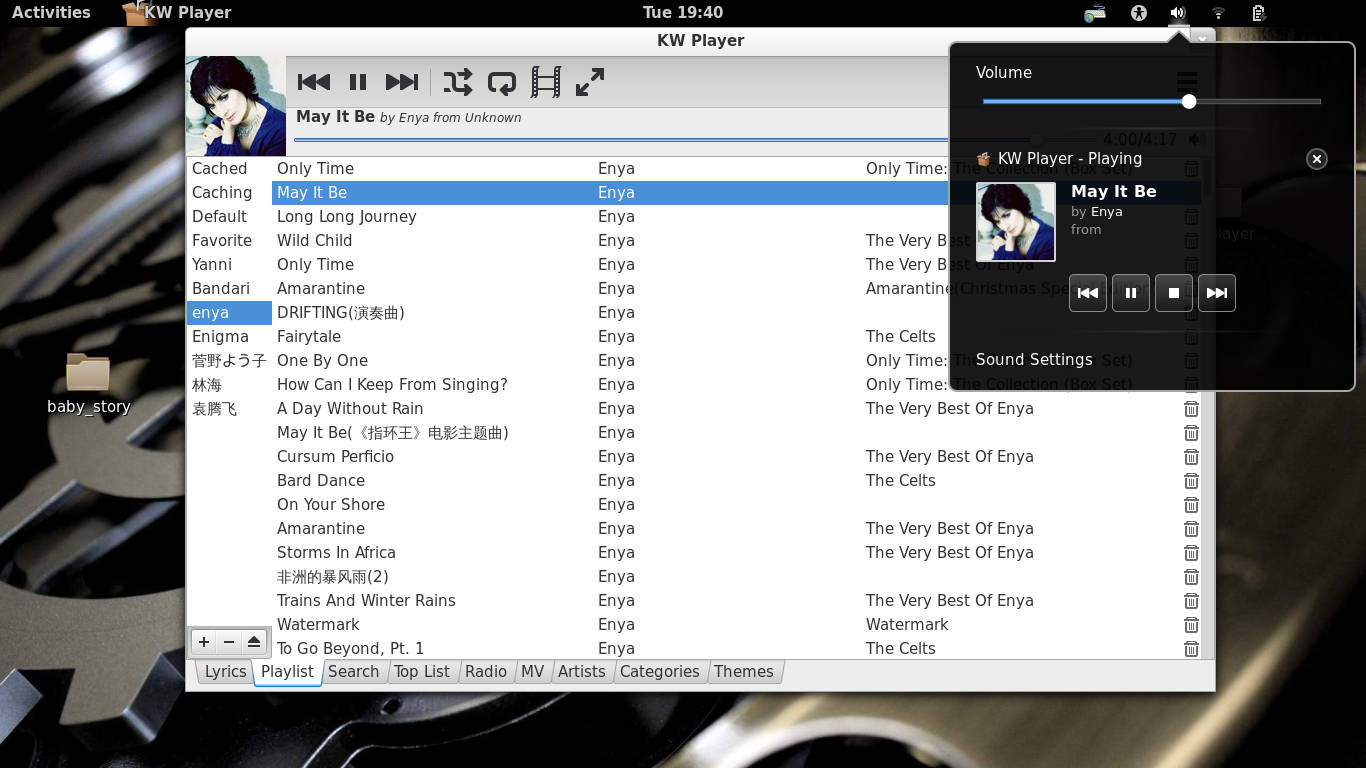The height and width of the screenshot is (768, 1366).
Task: Open the MV film strip icon
Action: tap(546, 82)
